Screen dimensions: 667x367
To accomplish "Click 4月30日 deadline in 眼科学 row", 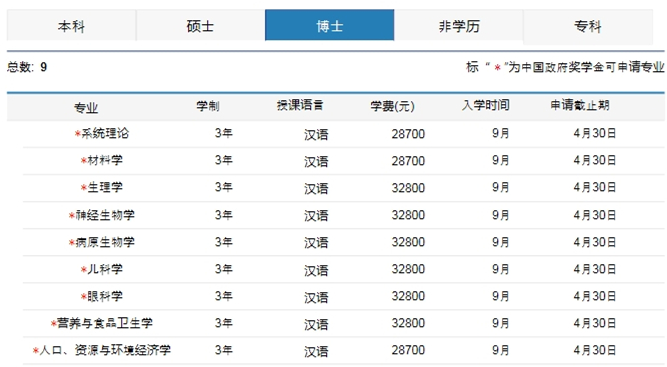I will click(595, 296).
